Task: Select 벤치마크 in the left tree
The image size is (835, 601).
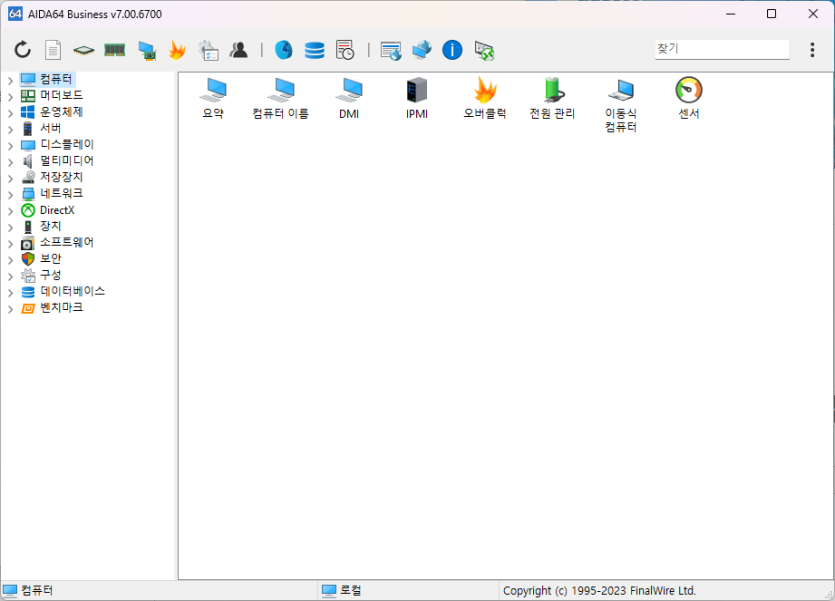Action: pyautogui.click(x=61, y=307)
